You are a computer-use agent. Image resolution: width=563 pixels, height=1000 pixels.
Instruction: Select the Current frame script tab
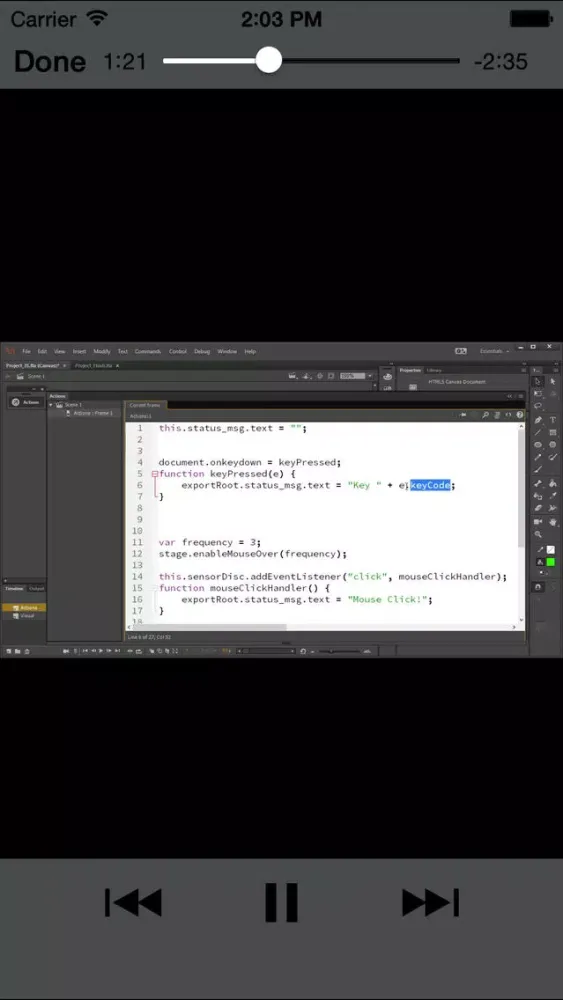[x=145, y=405]
